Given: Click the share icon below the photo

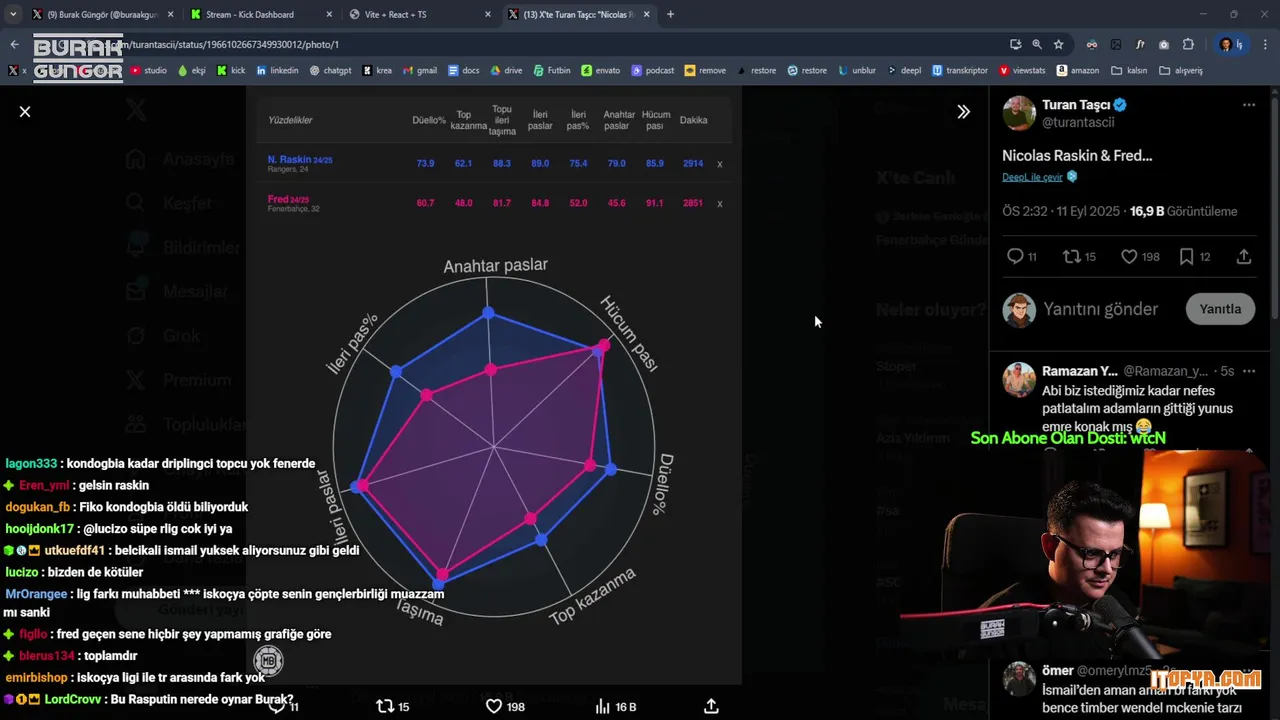Looking at the screenshot, I should pyautogui.click(x=711, y=706).
